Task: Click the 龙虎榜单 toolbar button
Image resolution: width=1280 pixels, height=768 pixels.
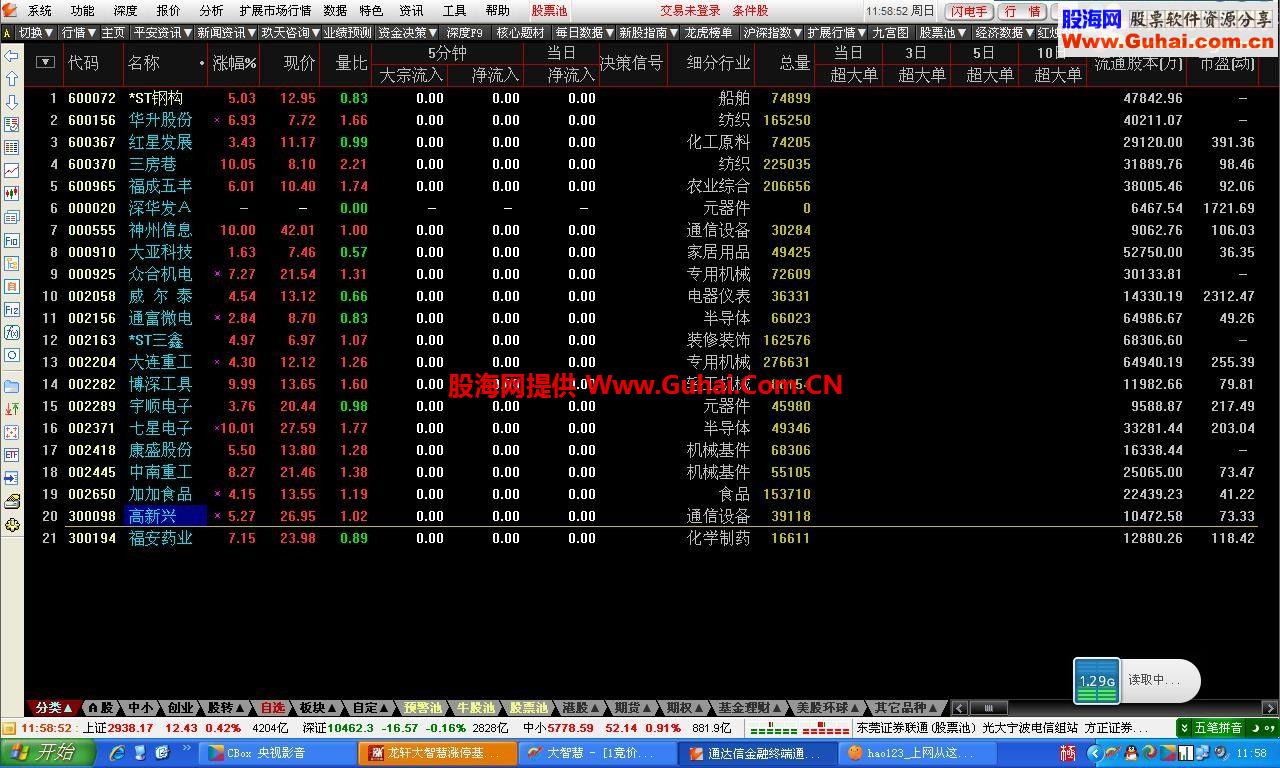Action: pyautogui.click(x=709, y=32)
